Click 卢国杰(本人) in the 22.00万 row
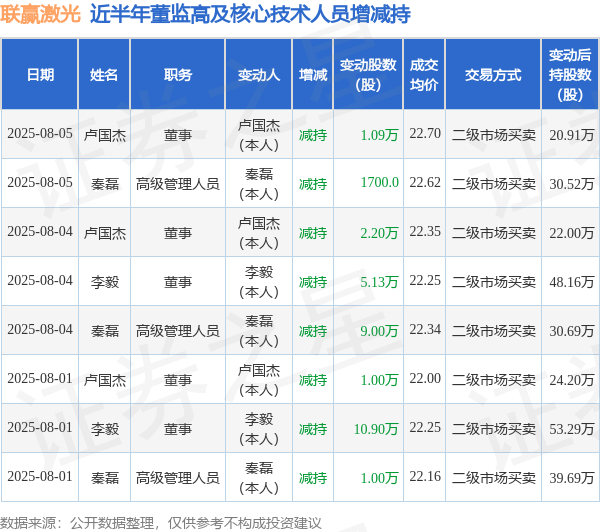 point(259,233)
